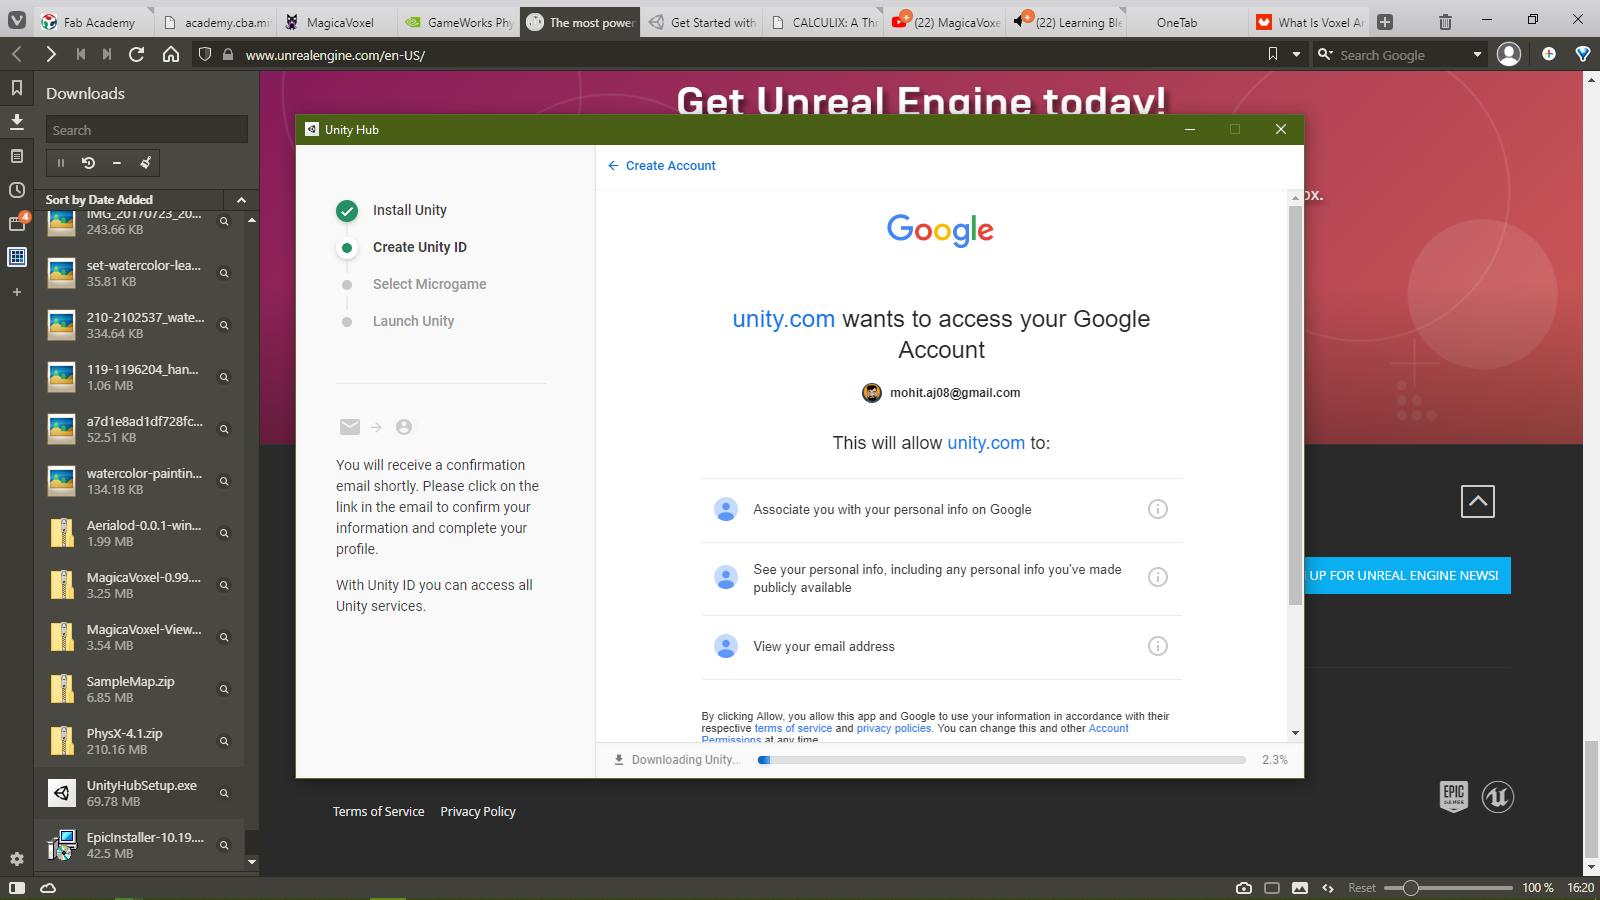Pause downloads in Downloads panel
The width and height of the screenshot is (1600, 900).
[61, 163]
